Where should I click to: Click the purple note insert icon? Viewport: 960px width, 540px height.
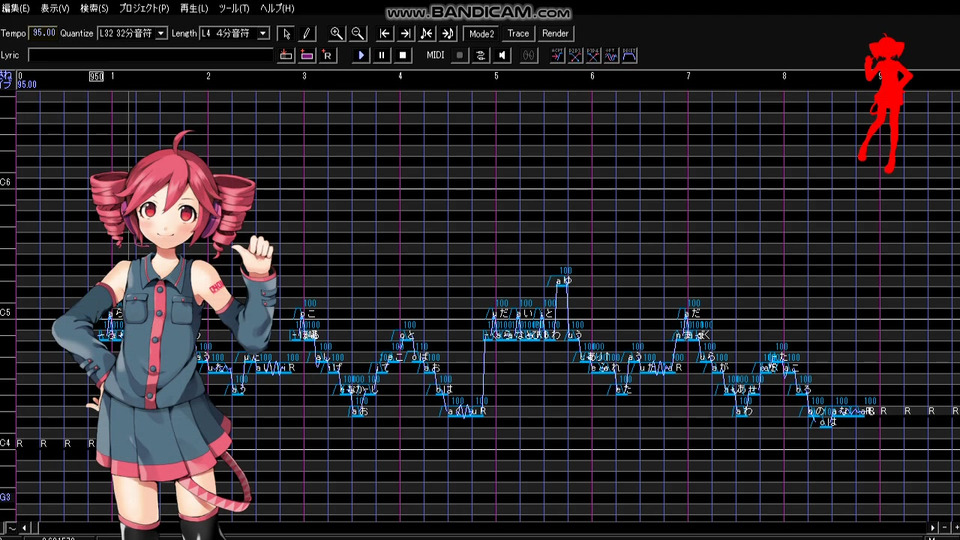click(307, 55)
